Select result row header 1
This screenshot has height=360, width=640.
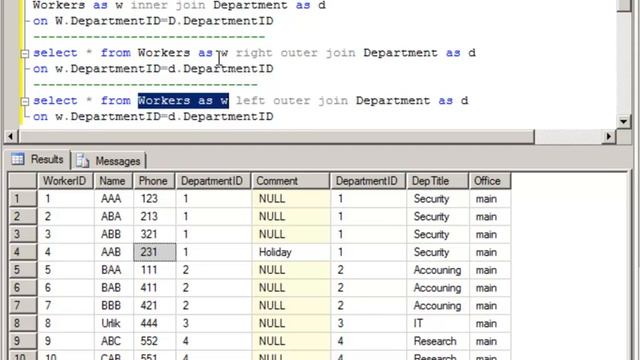(x=22, y=199)
